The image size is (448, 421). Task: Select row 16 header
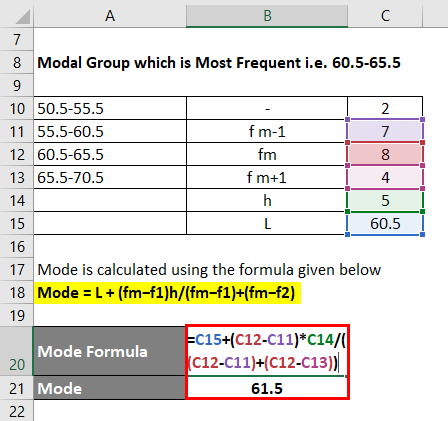point(17,246)
